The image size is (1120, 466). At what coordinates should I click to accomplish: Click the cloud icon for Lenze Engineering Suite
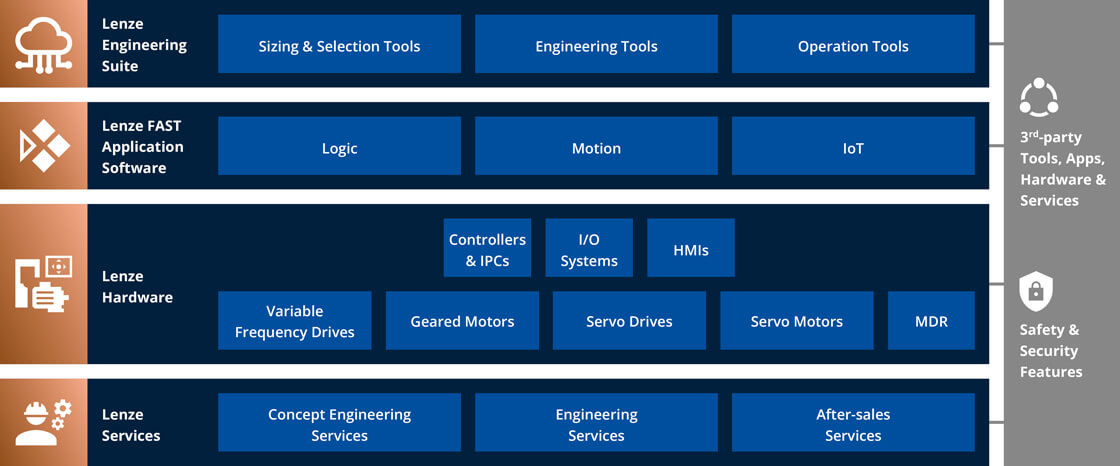coord(44,44)
